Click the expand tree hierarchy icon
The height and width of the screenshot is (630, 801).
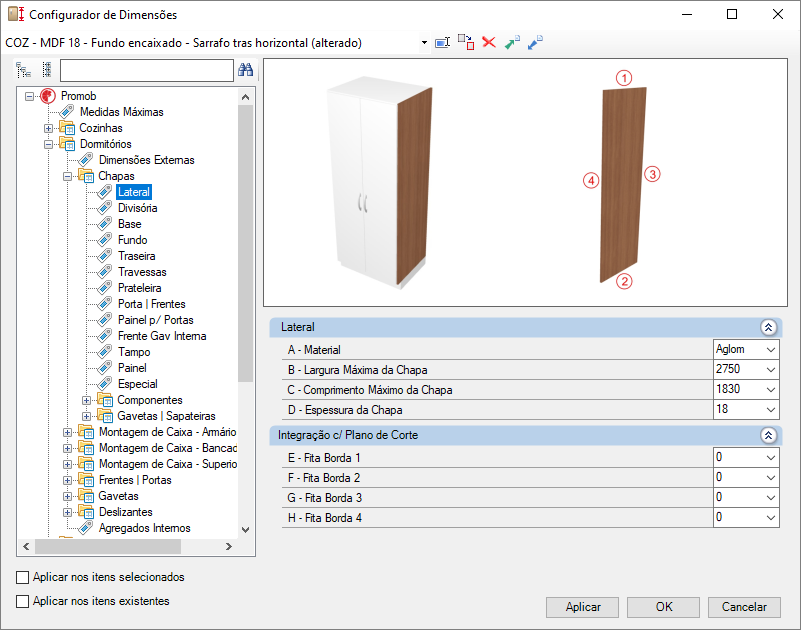[23, 70]
